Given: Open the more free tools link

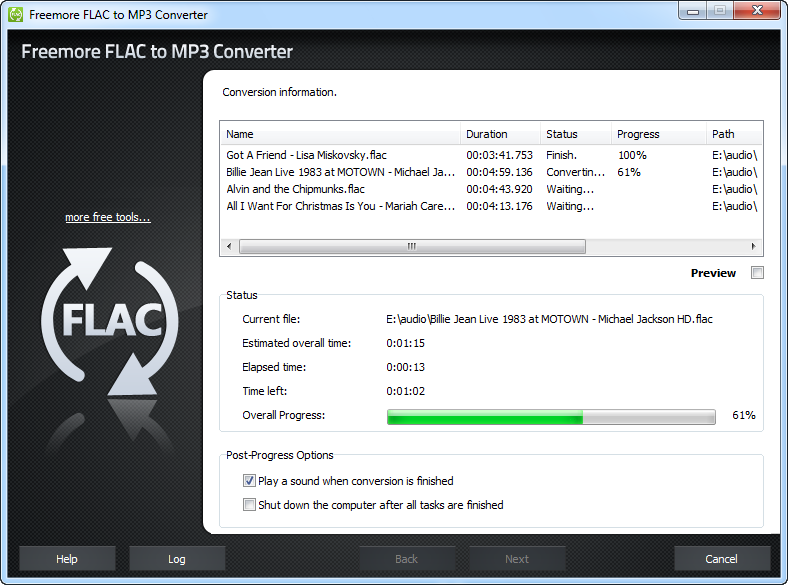Looking at the screenshot, I should pos(108,217).
